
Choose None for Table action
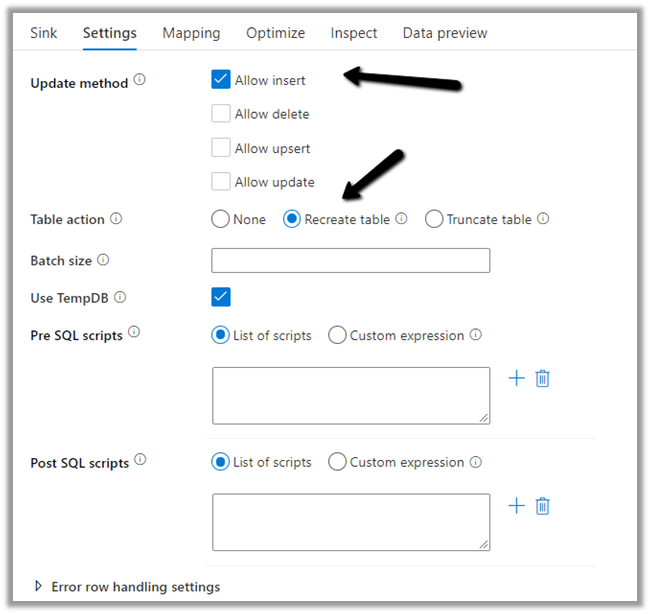tap(220, 219)
